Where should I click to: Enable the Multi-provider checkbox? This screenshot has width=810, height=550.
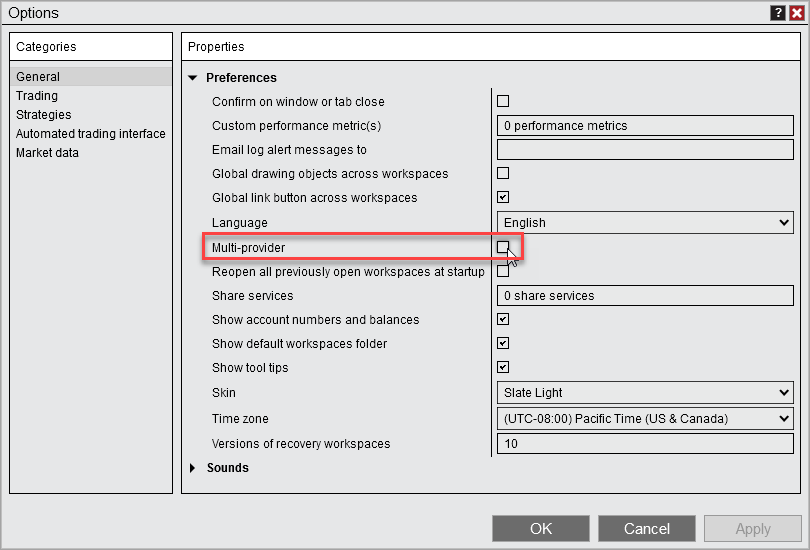(503, 247)
